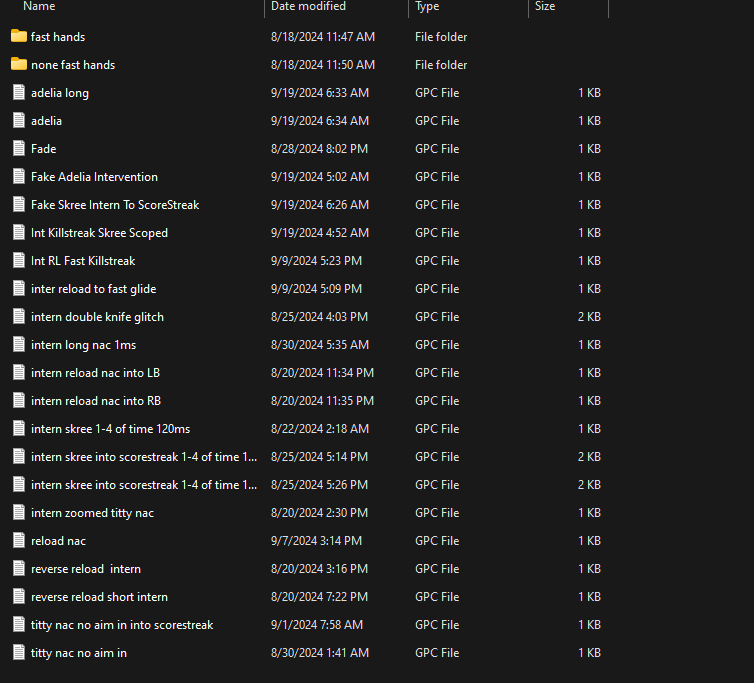The width and height of the screenshot is (754, 683).
Task: Click the 'none fast hands' folder icon
Action: 19,64
